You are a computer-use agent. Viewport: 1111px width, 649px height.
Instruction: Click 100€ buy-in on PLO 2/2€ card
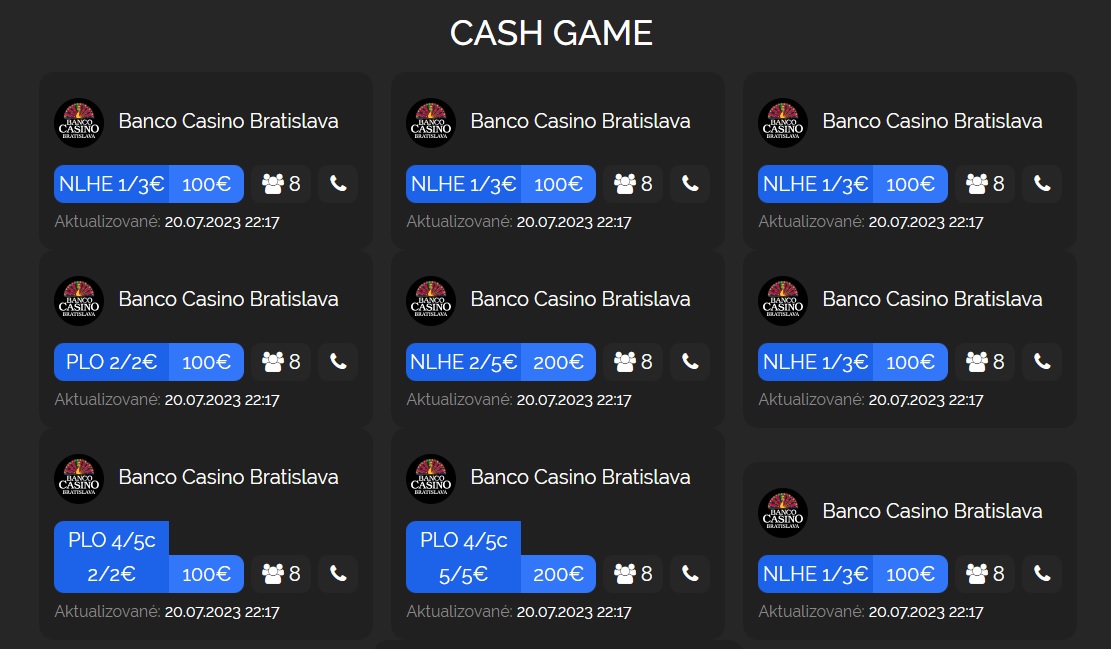point(206,362)
